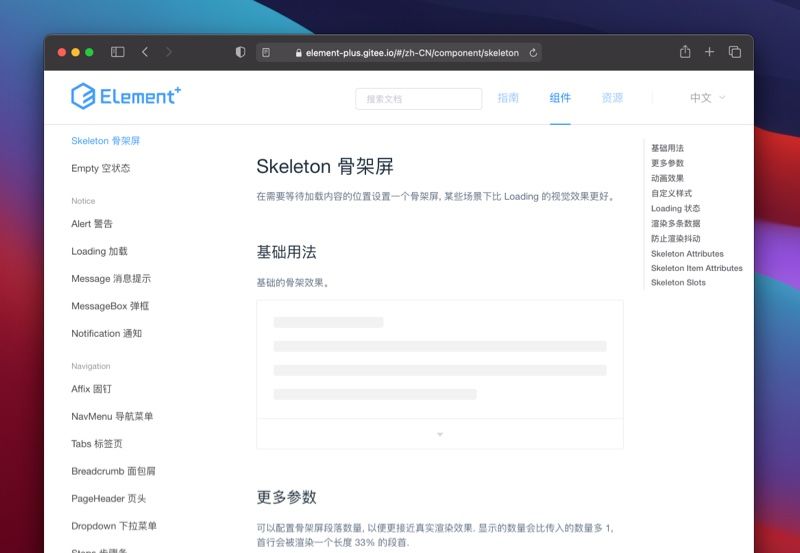This screenshot has height=553, width=800.
Task: Jump to 自定义样式 in page outline
Action: 671,193
